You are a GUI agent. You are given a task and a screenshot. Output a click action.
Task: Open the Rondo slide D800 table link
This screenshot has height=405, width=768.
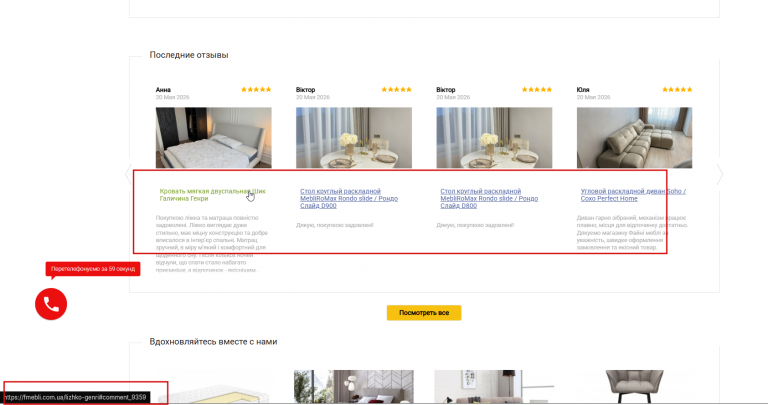click(x=489, y=198)
